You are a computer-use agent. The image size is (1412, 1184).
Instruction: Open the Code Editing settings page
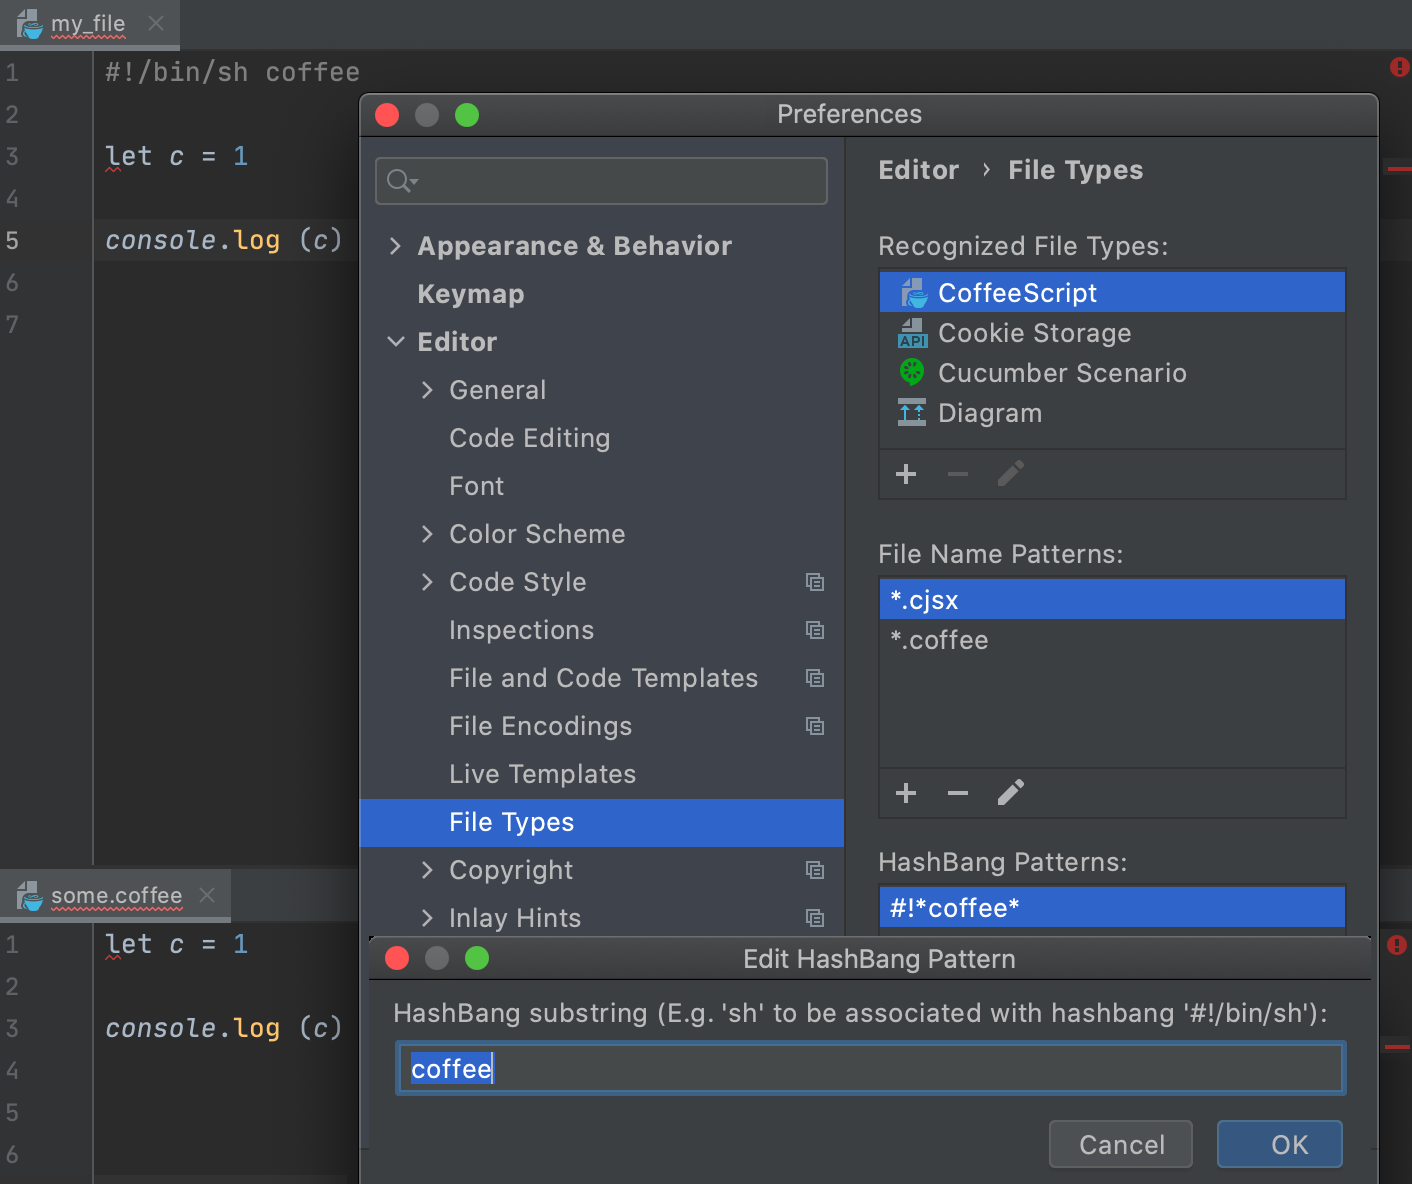coord(530,438)
